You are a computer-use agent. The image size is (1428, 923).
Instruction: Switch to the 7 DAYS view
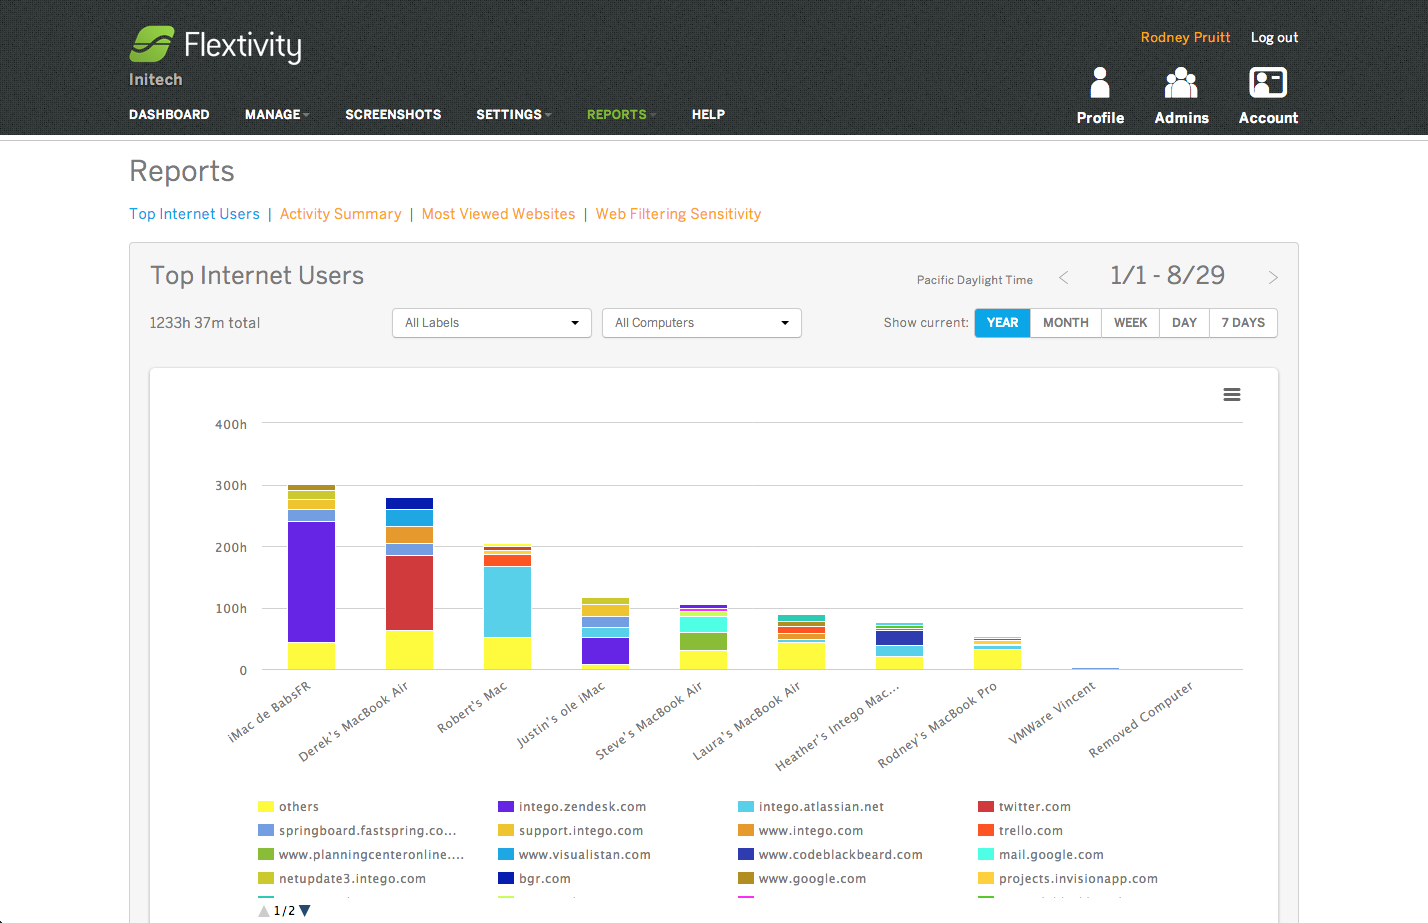pyautogui.click(x=1243, y=322)
